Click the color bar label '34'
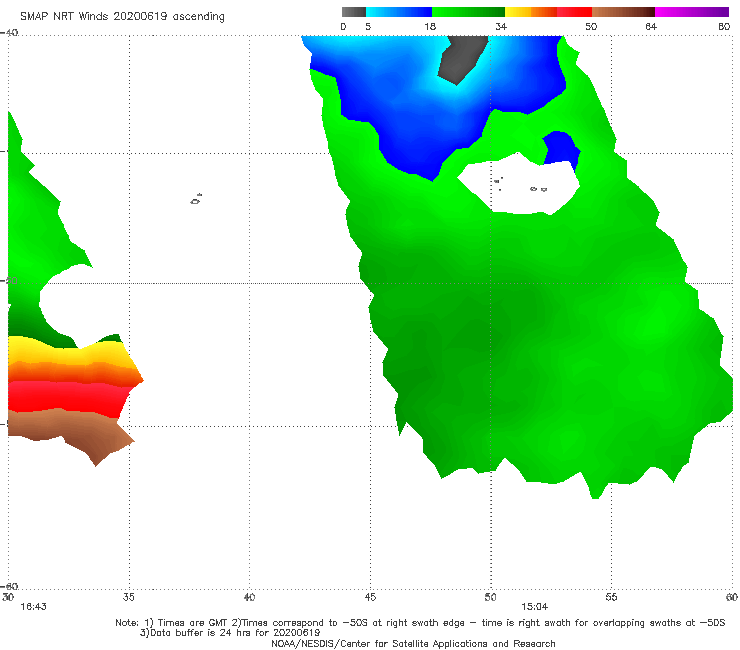The height and width of the screenshot is (650, 740). [x=501, y=26]
